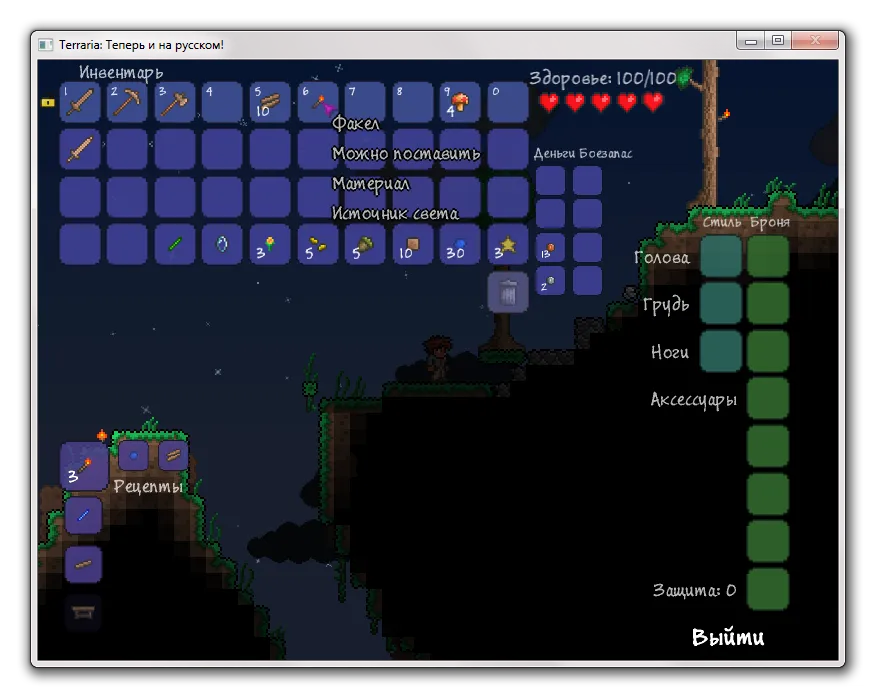The image size is (876, 698).
Task: Click the wood ingredient slot by Рецепты
Action: (x=173, y=455)
